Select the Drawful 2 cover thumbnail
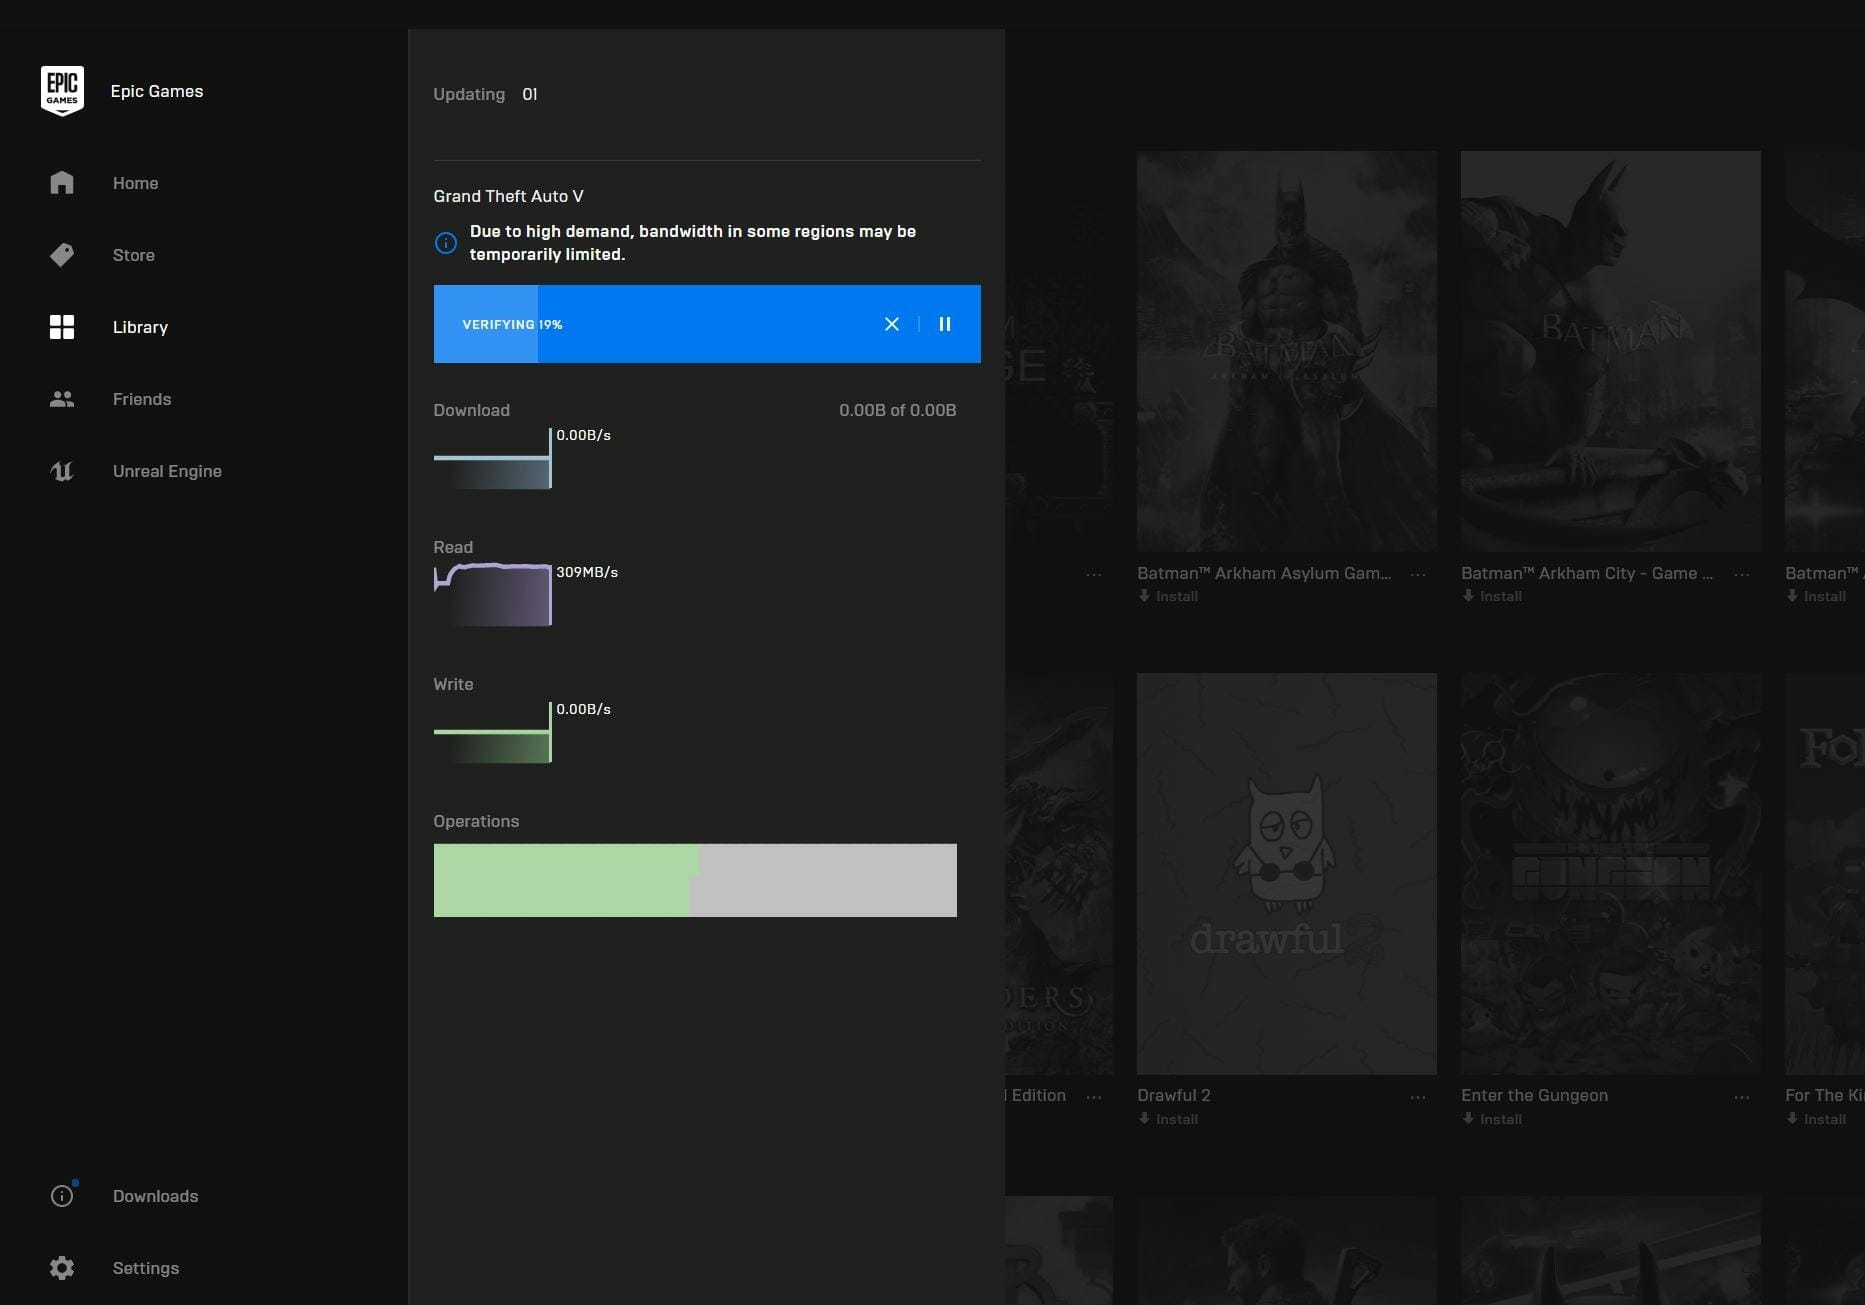The width and height of the screenshot is (1865, 1305). point(1287,873)
